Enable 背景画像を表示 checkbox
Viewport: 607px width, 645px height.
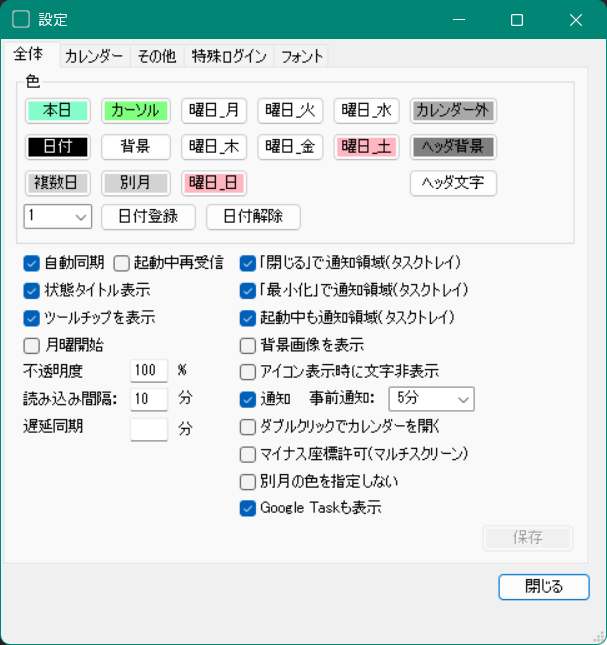(248, 345)
